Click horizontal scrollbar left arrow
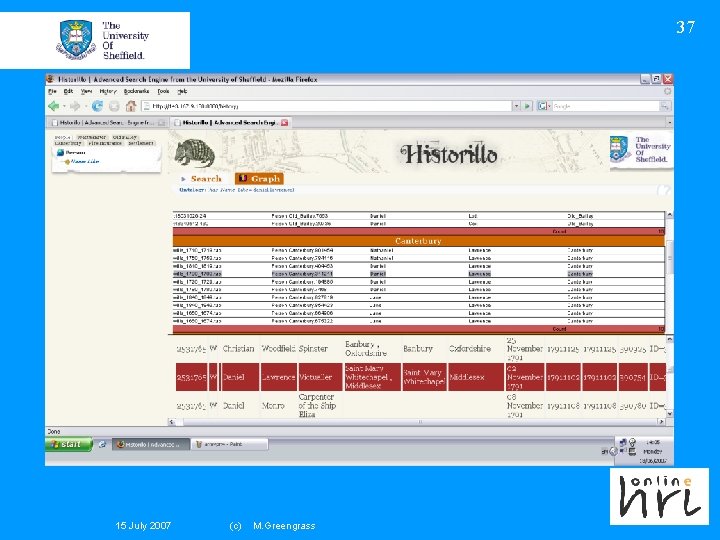Screen dimensions: 720x540 pyautogui.click(x=172, y=422)
